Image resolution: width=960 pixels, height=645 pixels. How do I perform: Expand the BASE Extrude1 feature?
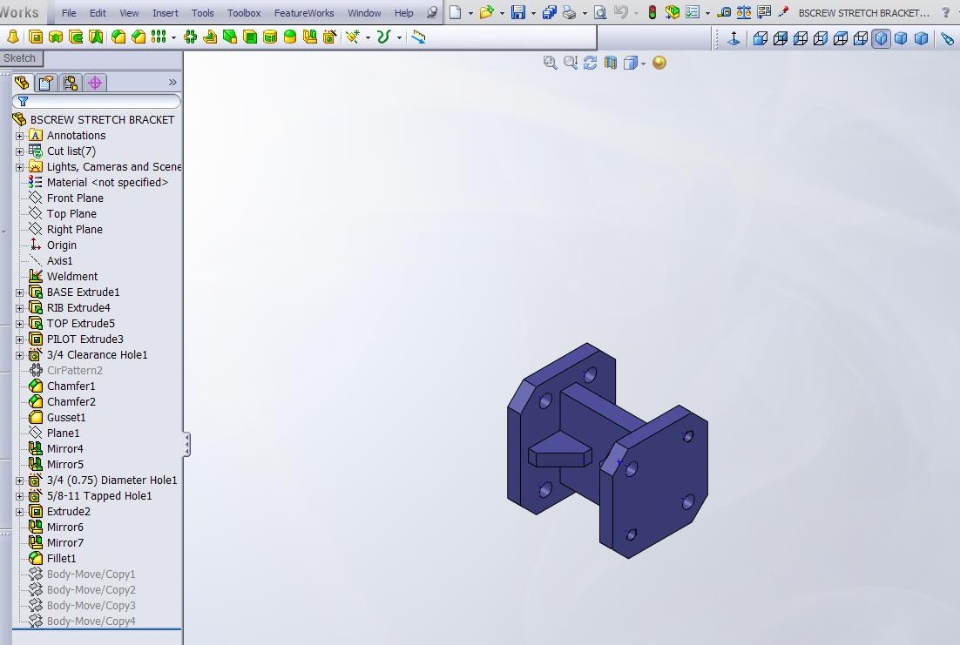[20, 293]
